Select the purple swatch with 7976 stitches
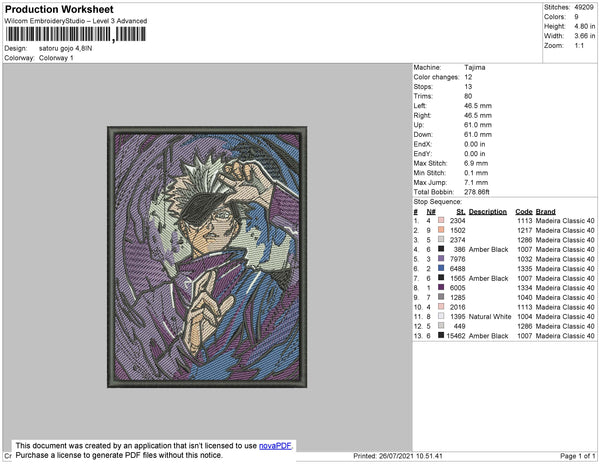Image resolution: width=600 pixels, height=464 pixels. [441, 259]
